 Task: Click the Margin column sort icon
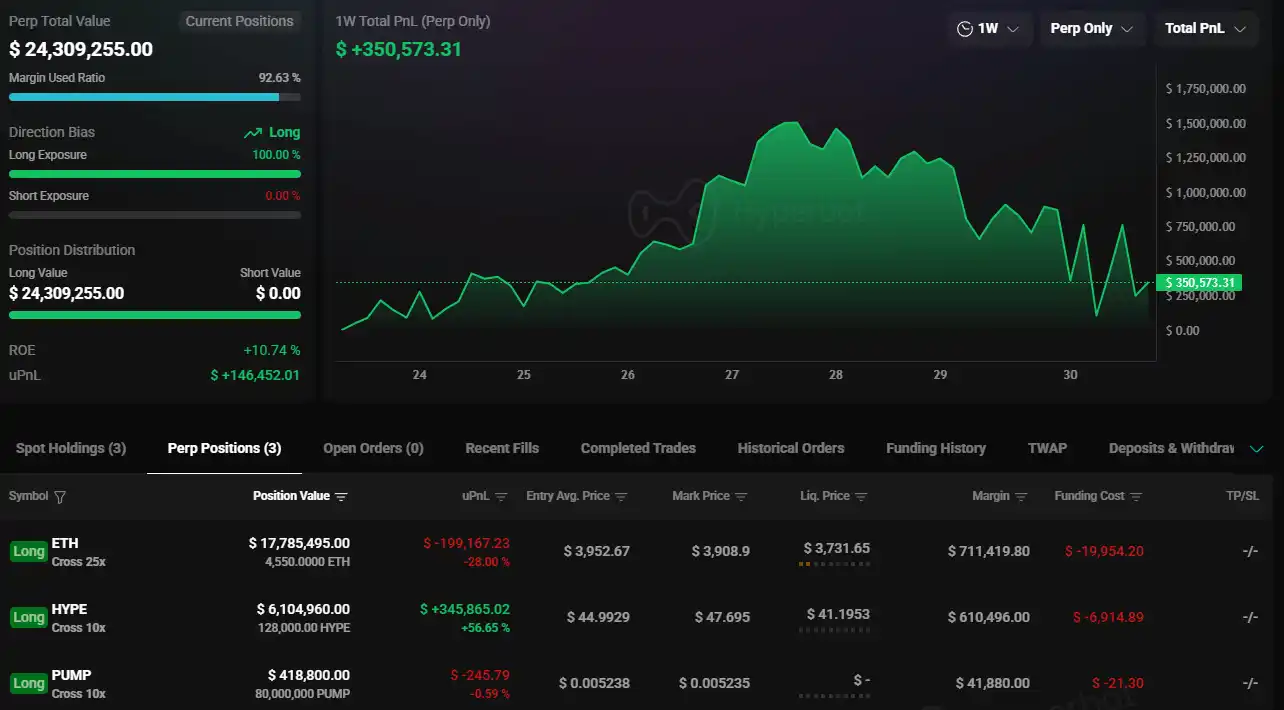(1021, 497)
